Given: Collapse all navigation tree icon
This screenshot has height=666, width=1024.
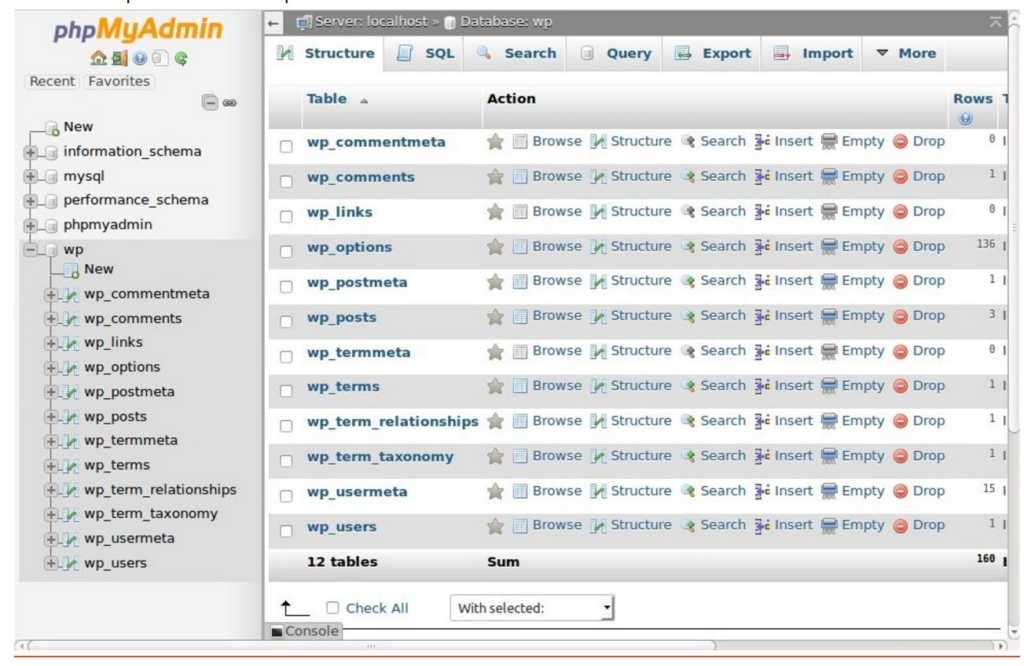Looking at the screenshot, I should (x=210, y=103).
